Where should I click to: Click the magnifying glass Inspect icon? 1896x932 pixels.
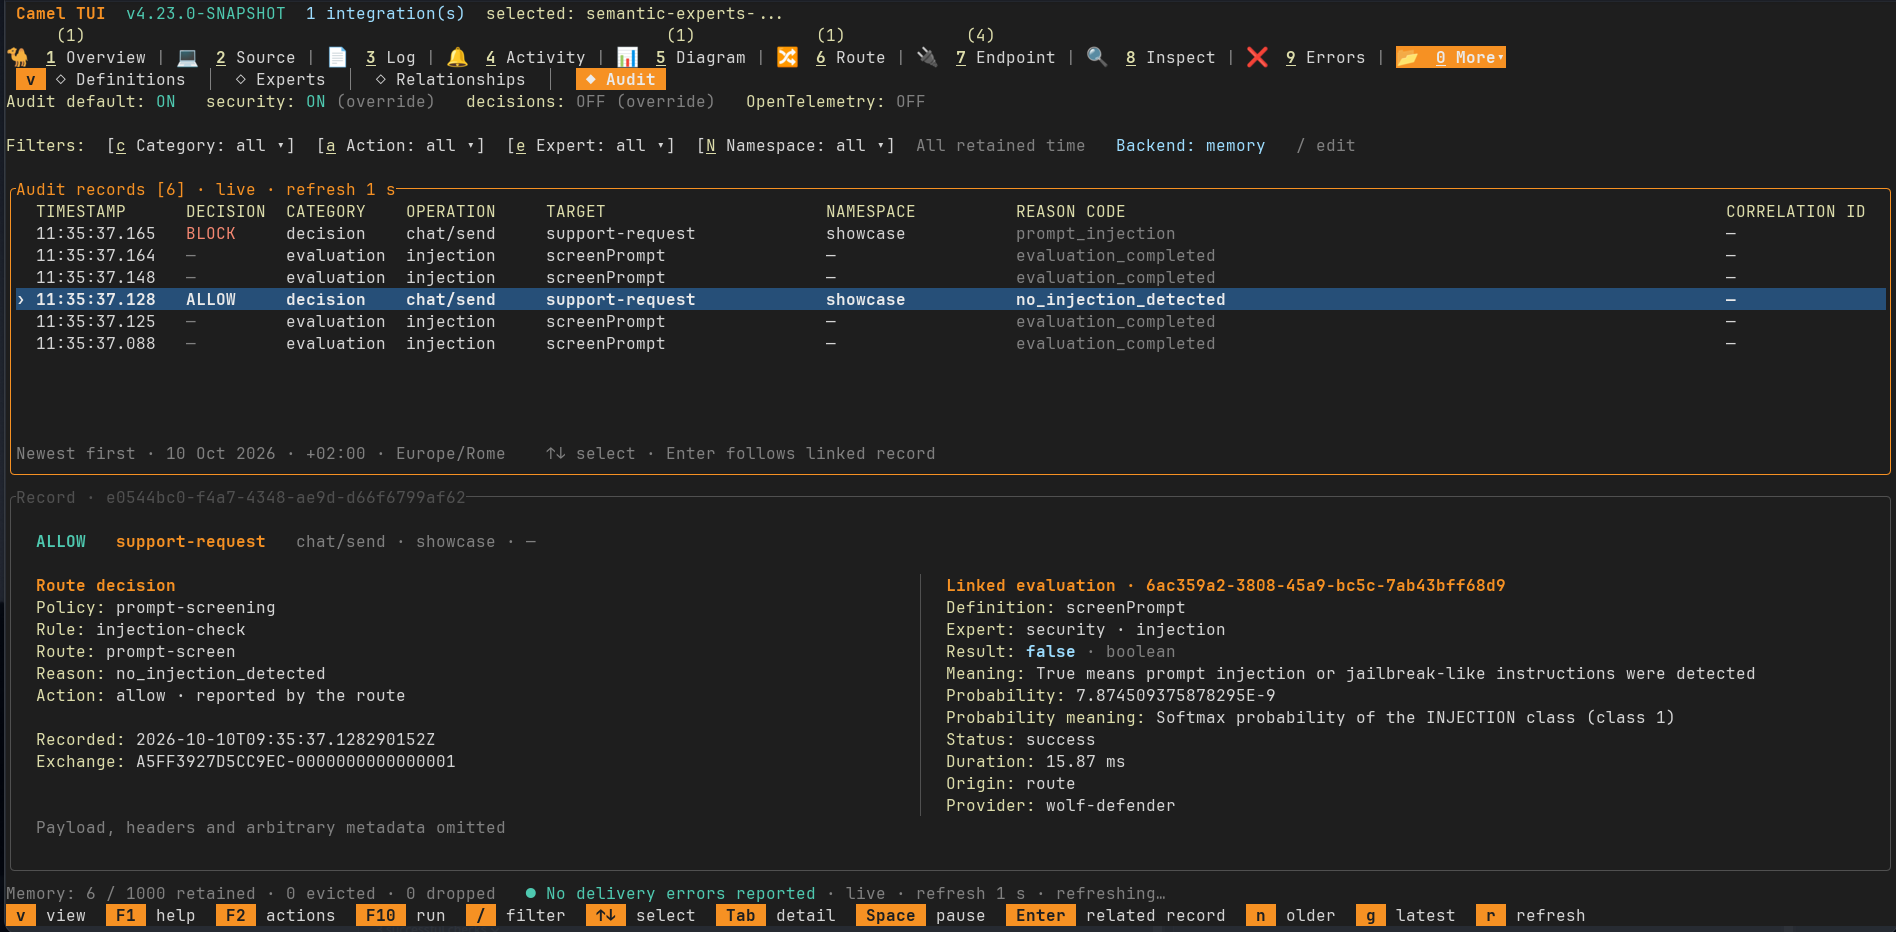[1097, 57]
